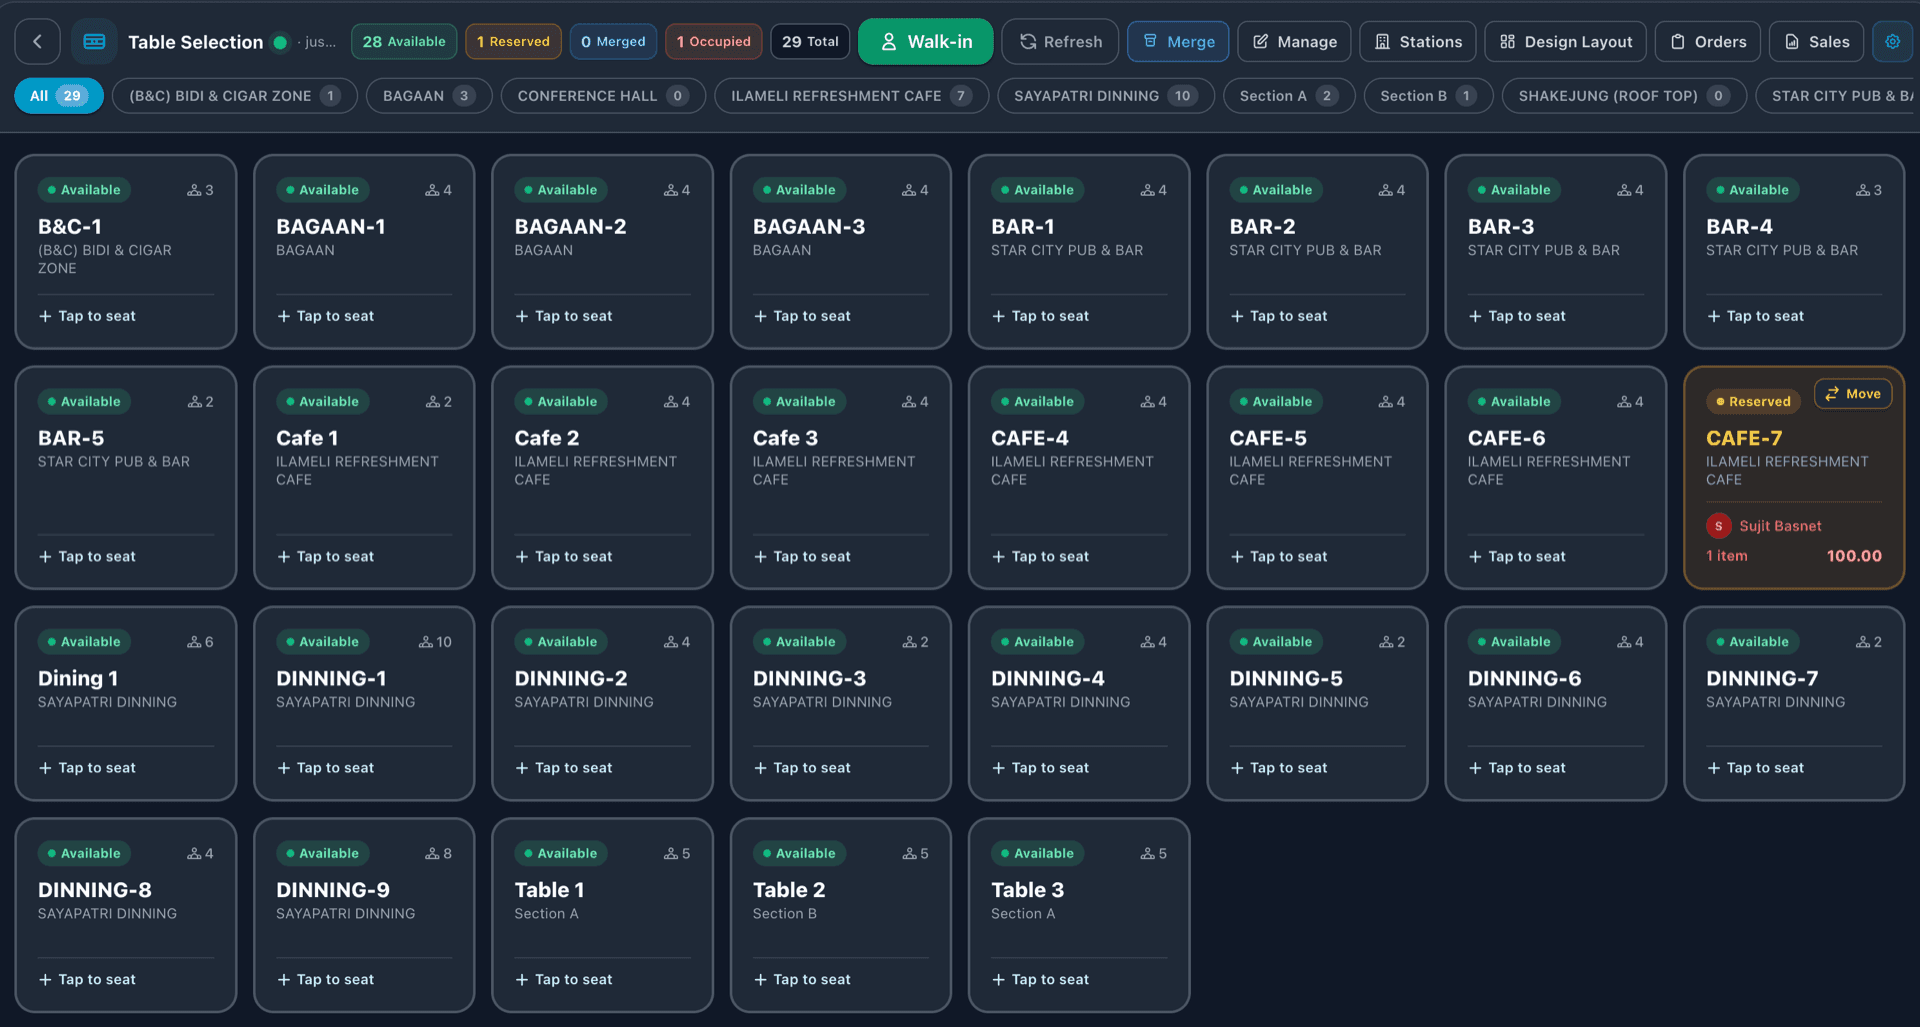
Task: Click the Walk-in button
Action: [925, 42]
